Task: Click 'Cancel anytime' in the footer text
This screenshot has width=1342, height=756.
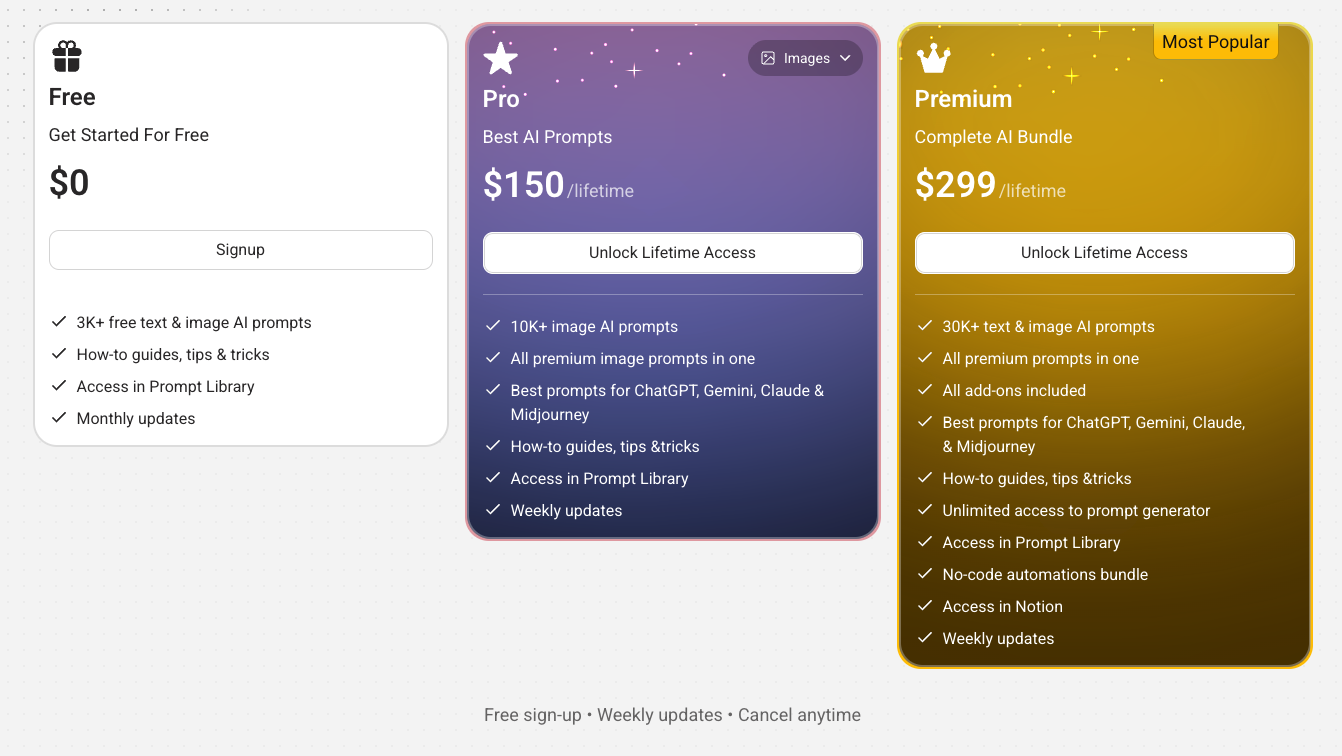Action: click(x=799, y=714)
